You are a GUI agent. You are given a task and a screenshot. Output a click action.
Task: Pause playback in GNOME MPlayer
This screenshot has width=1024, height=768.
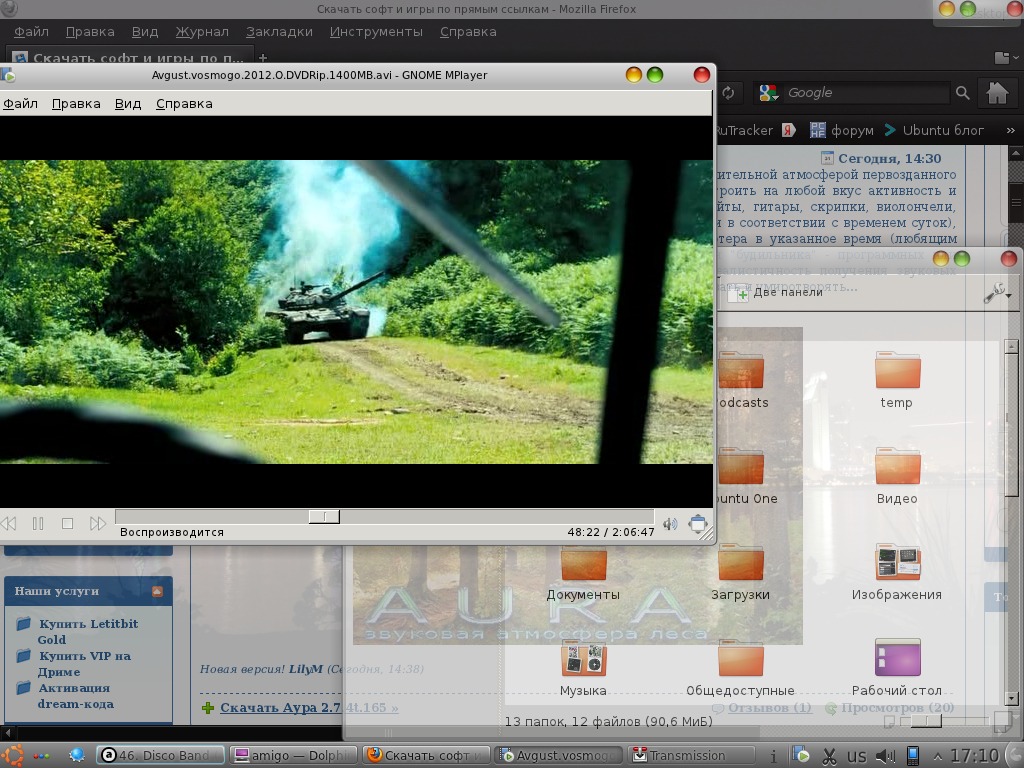(38, 523)
